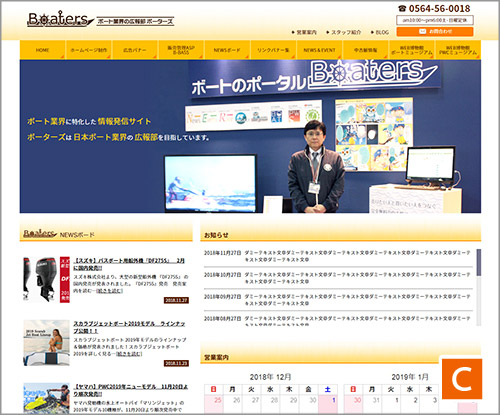This screenshot has width=500, height=415.
Task: Click the Boaters logo in the header
Action: [x=60, y=19]
